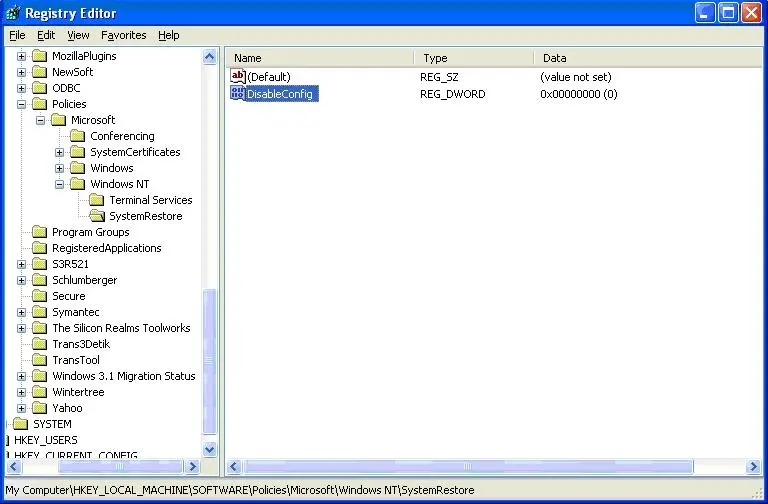This screenshot has width=768, height=504.
Task: Collapse the Policies tree node
Action: pyautogui.click(x=22, y=104)
